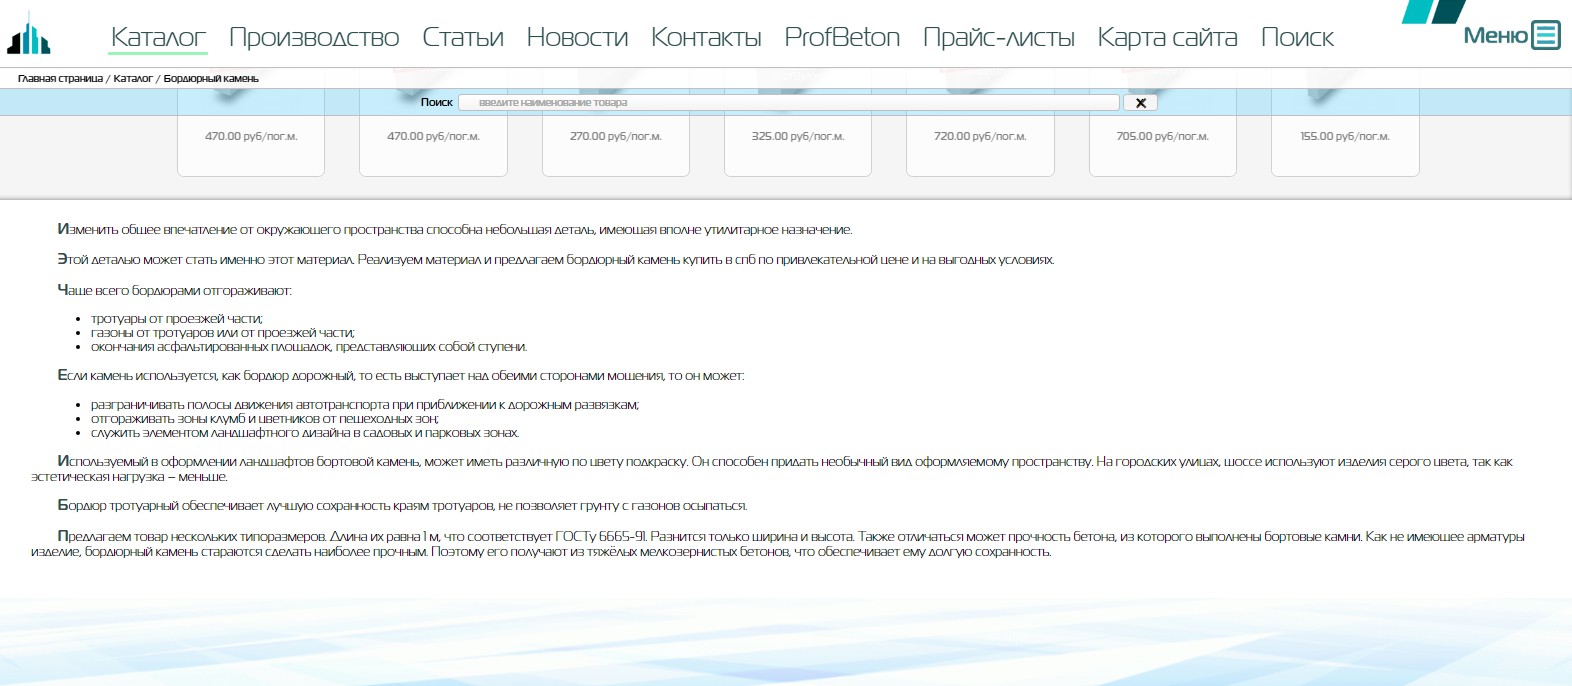Image resolution: width=1572 pixels, height=686 pixels.
Task: Clear search with the X button
Action: click(x=1140, y=103)
